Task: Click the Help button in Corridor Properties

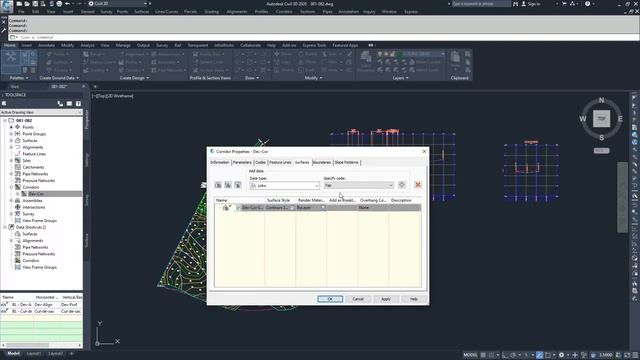Action: [413, 299]
